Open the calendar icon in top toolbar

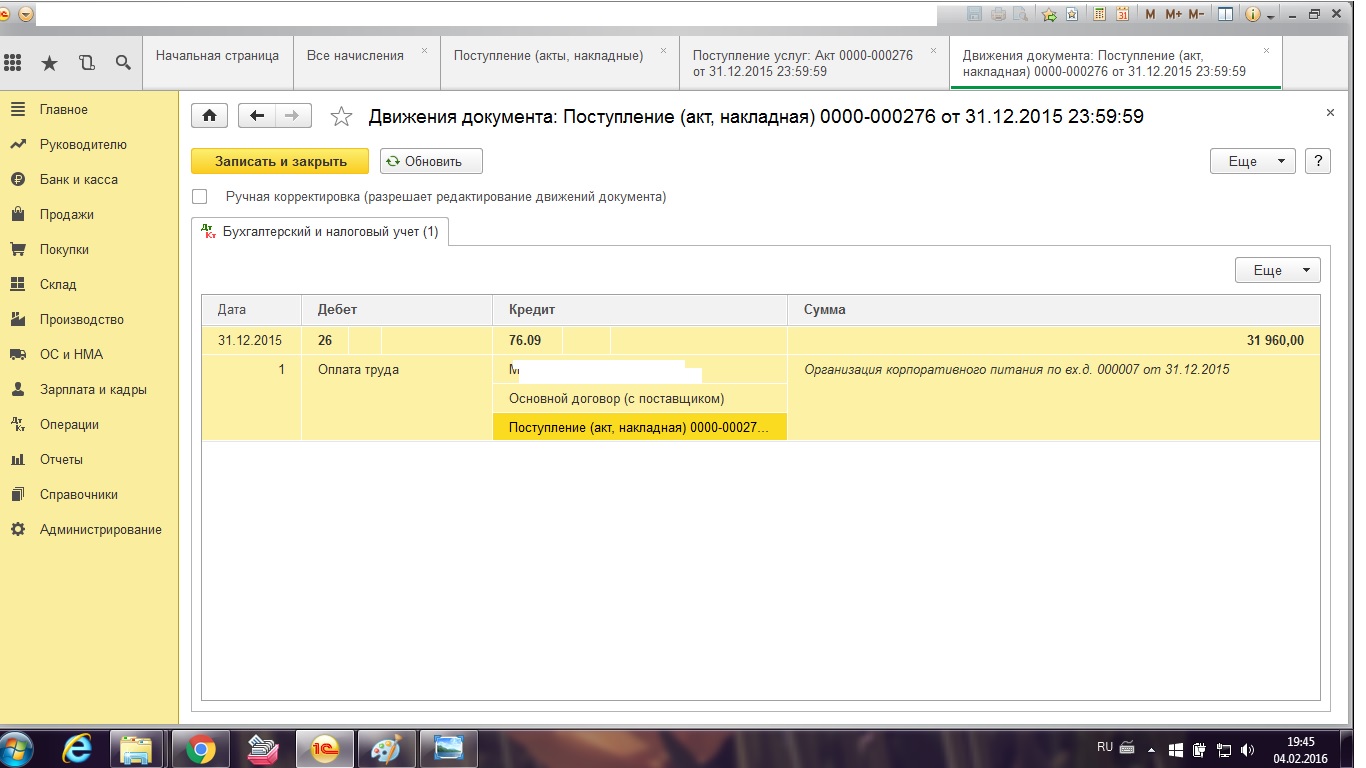tap(1122, 15)
